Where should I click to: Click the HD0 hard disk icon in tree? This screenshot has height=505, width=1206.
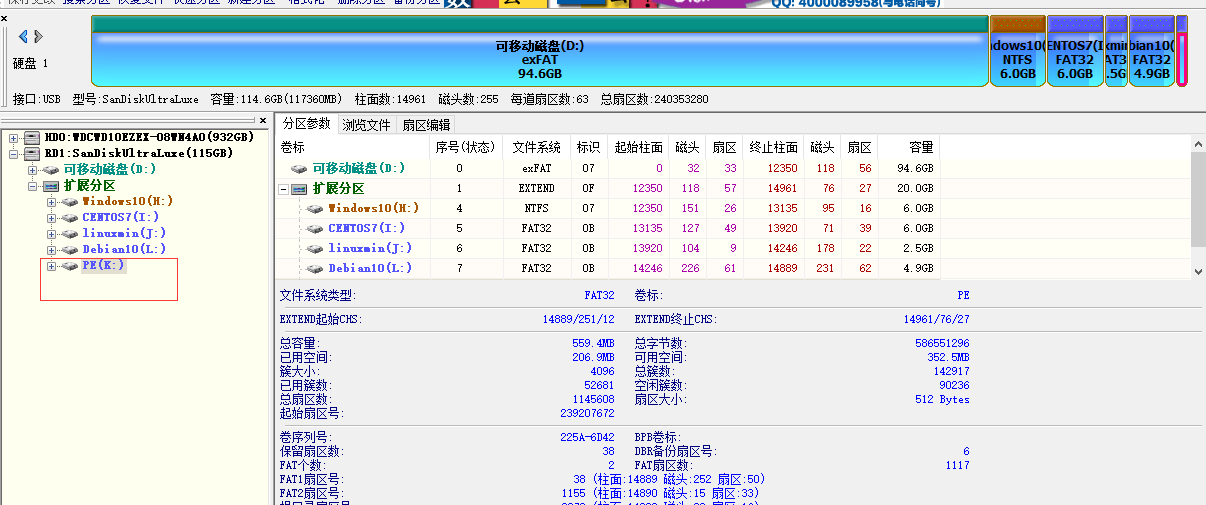tap(32, 137)
